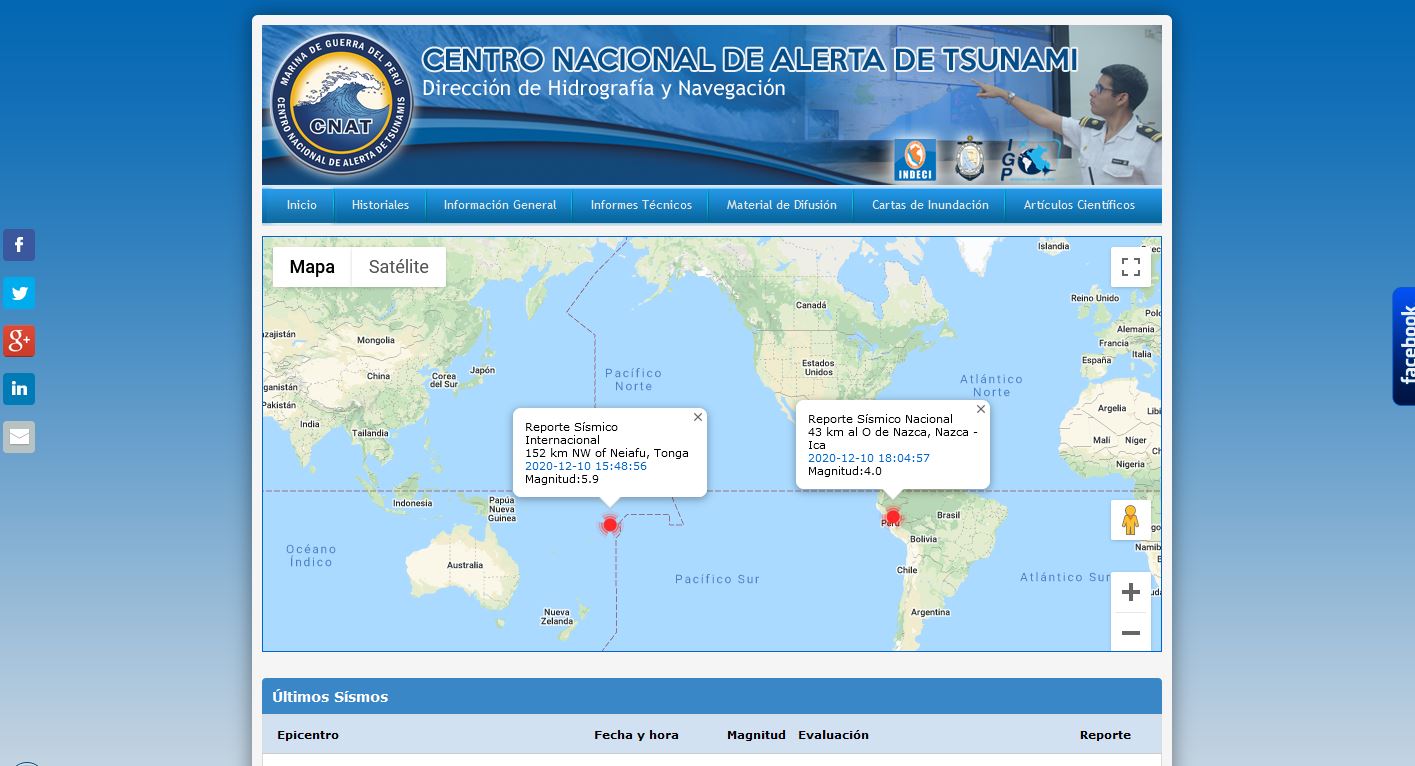Share the page via the Twitter icon

(19, 293)
